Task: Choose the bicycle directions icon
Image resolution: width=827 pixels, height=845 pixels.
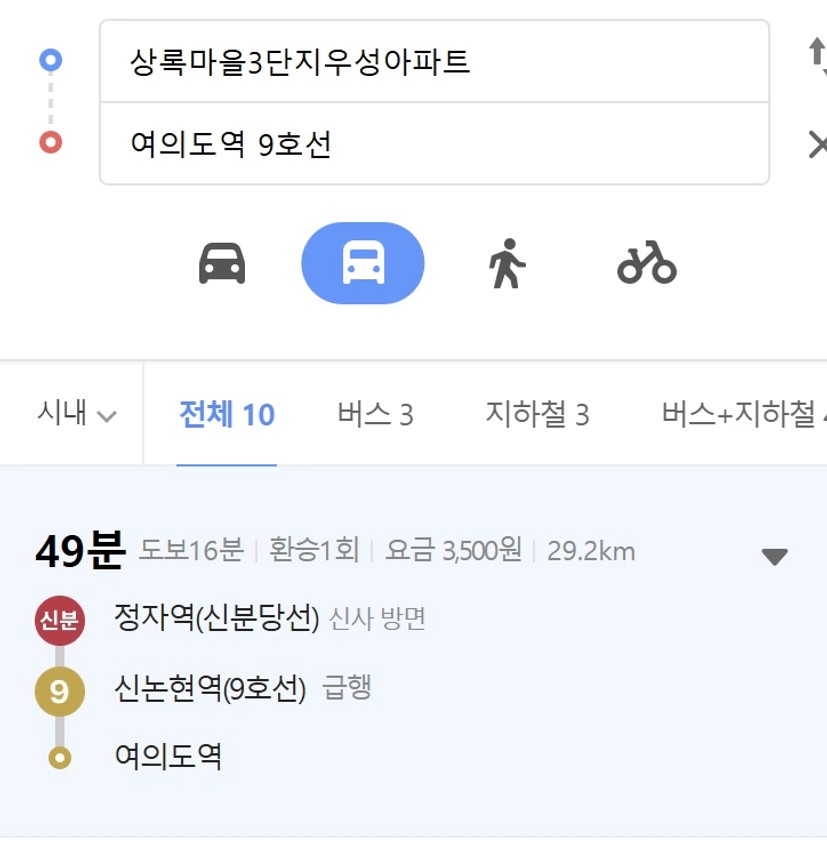Action: coord(647,262)
